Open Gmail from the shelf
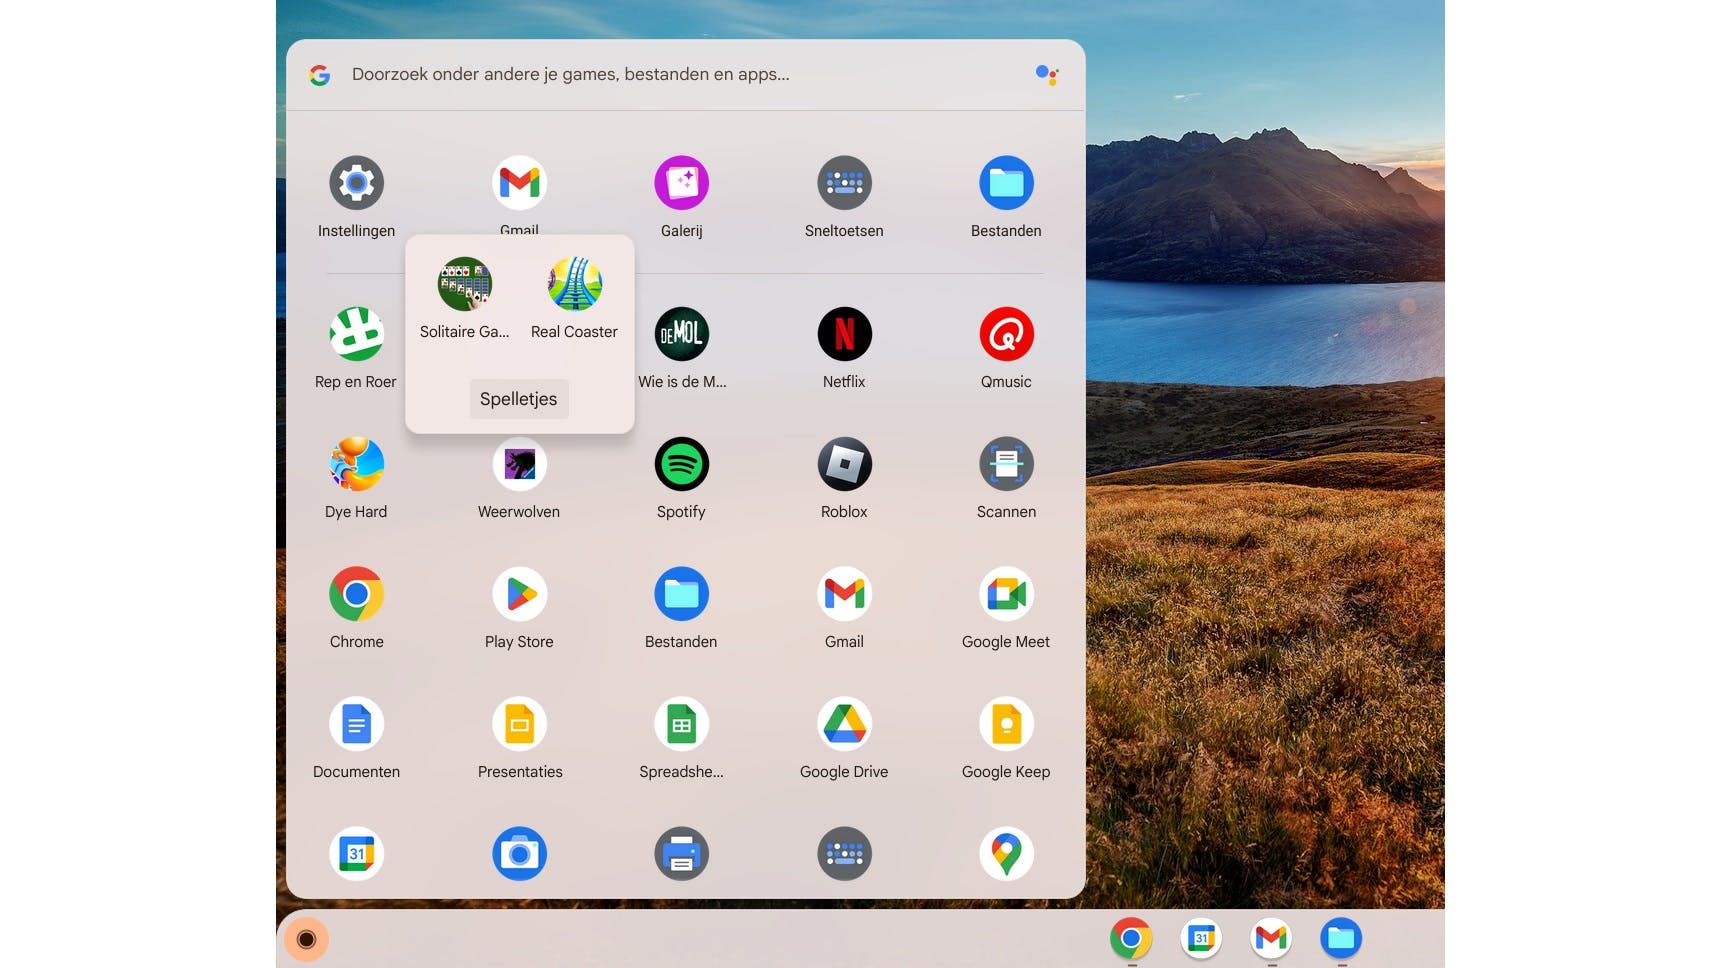1721x968 pixels. point(1271,938)
